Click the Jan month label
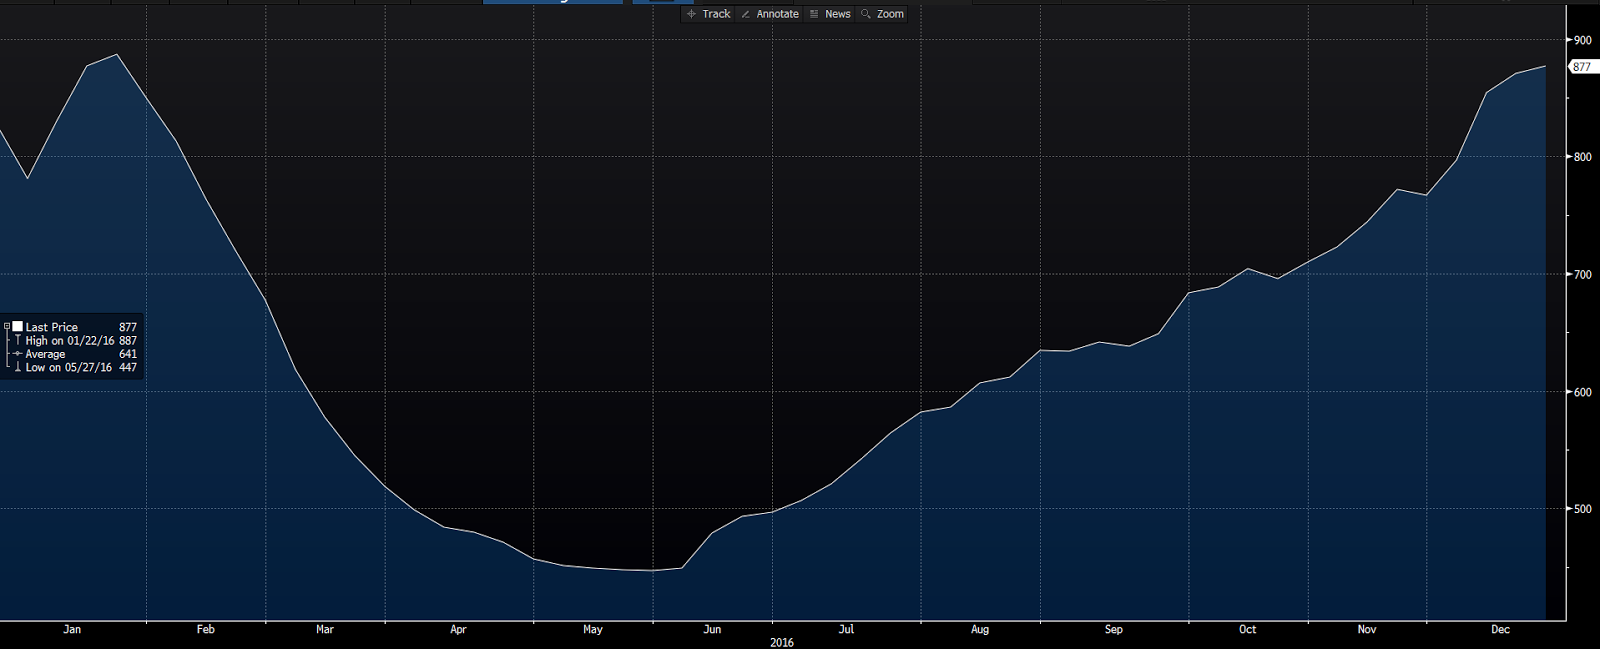The image size is (1600, 649). pos(72,629)
